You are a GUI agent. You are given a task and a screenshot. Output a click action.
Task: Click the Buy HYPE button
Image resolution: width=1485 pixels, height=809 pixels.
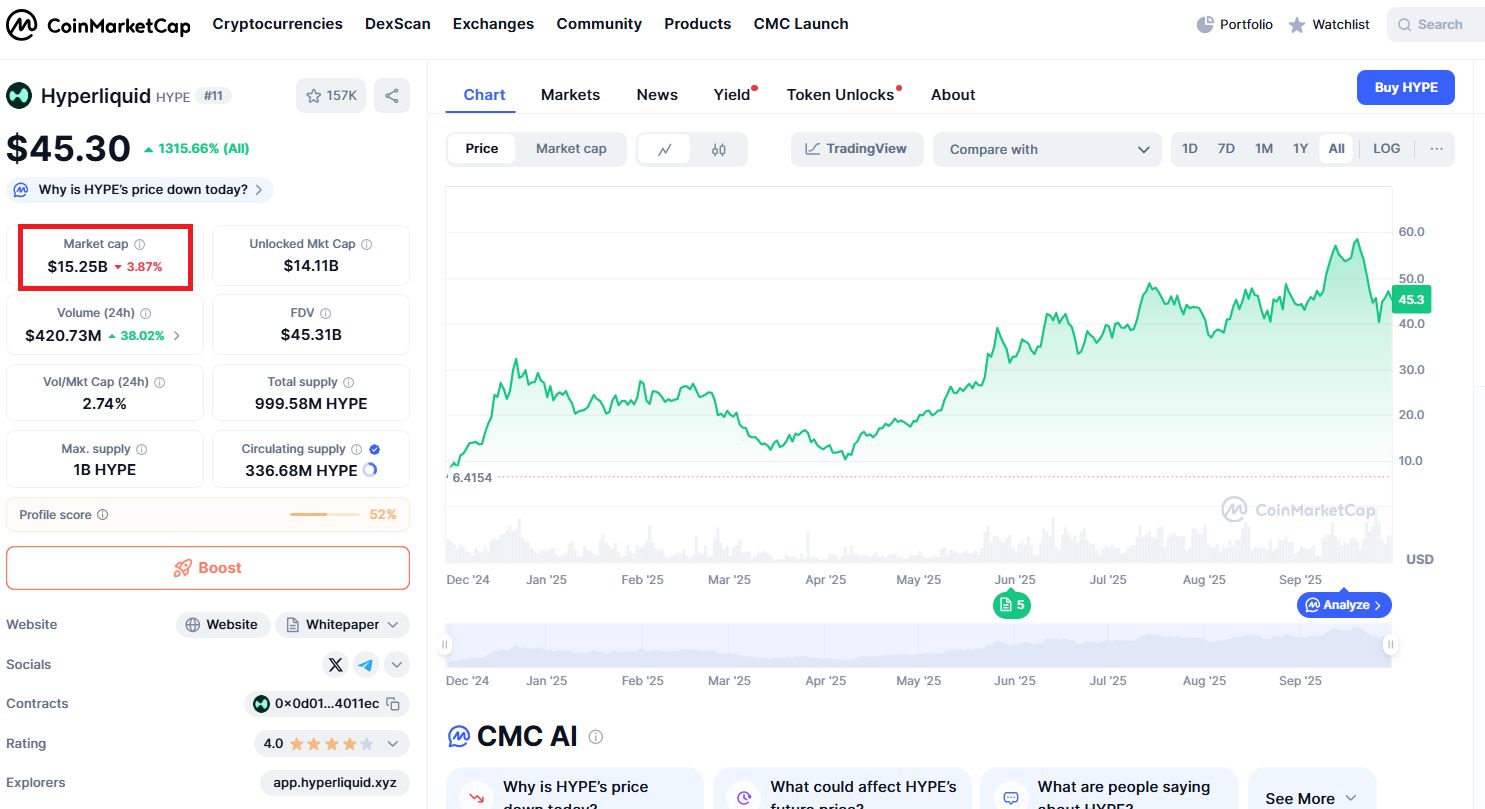[1405, 88]
